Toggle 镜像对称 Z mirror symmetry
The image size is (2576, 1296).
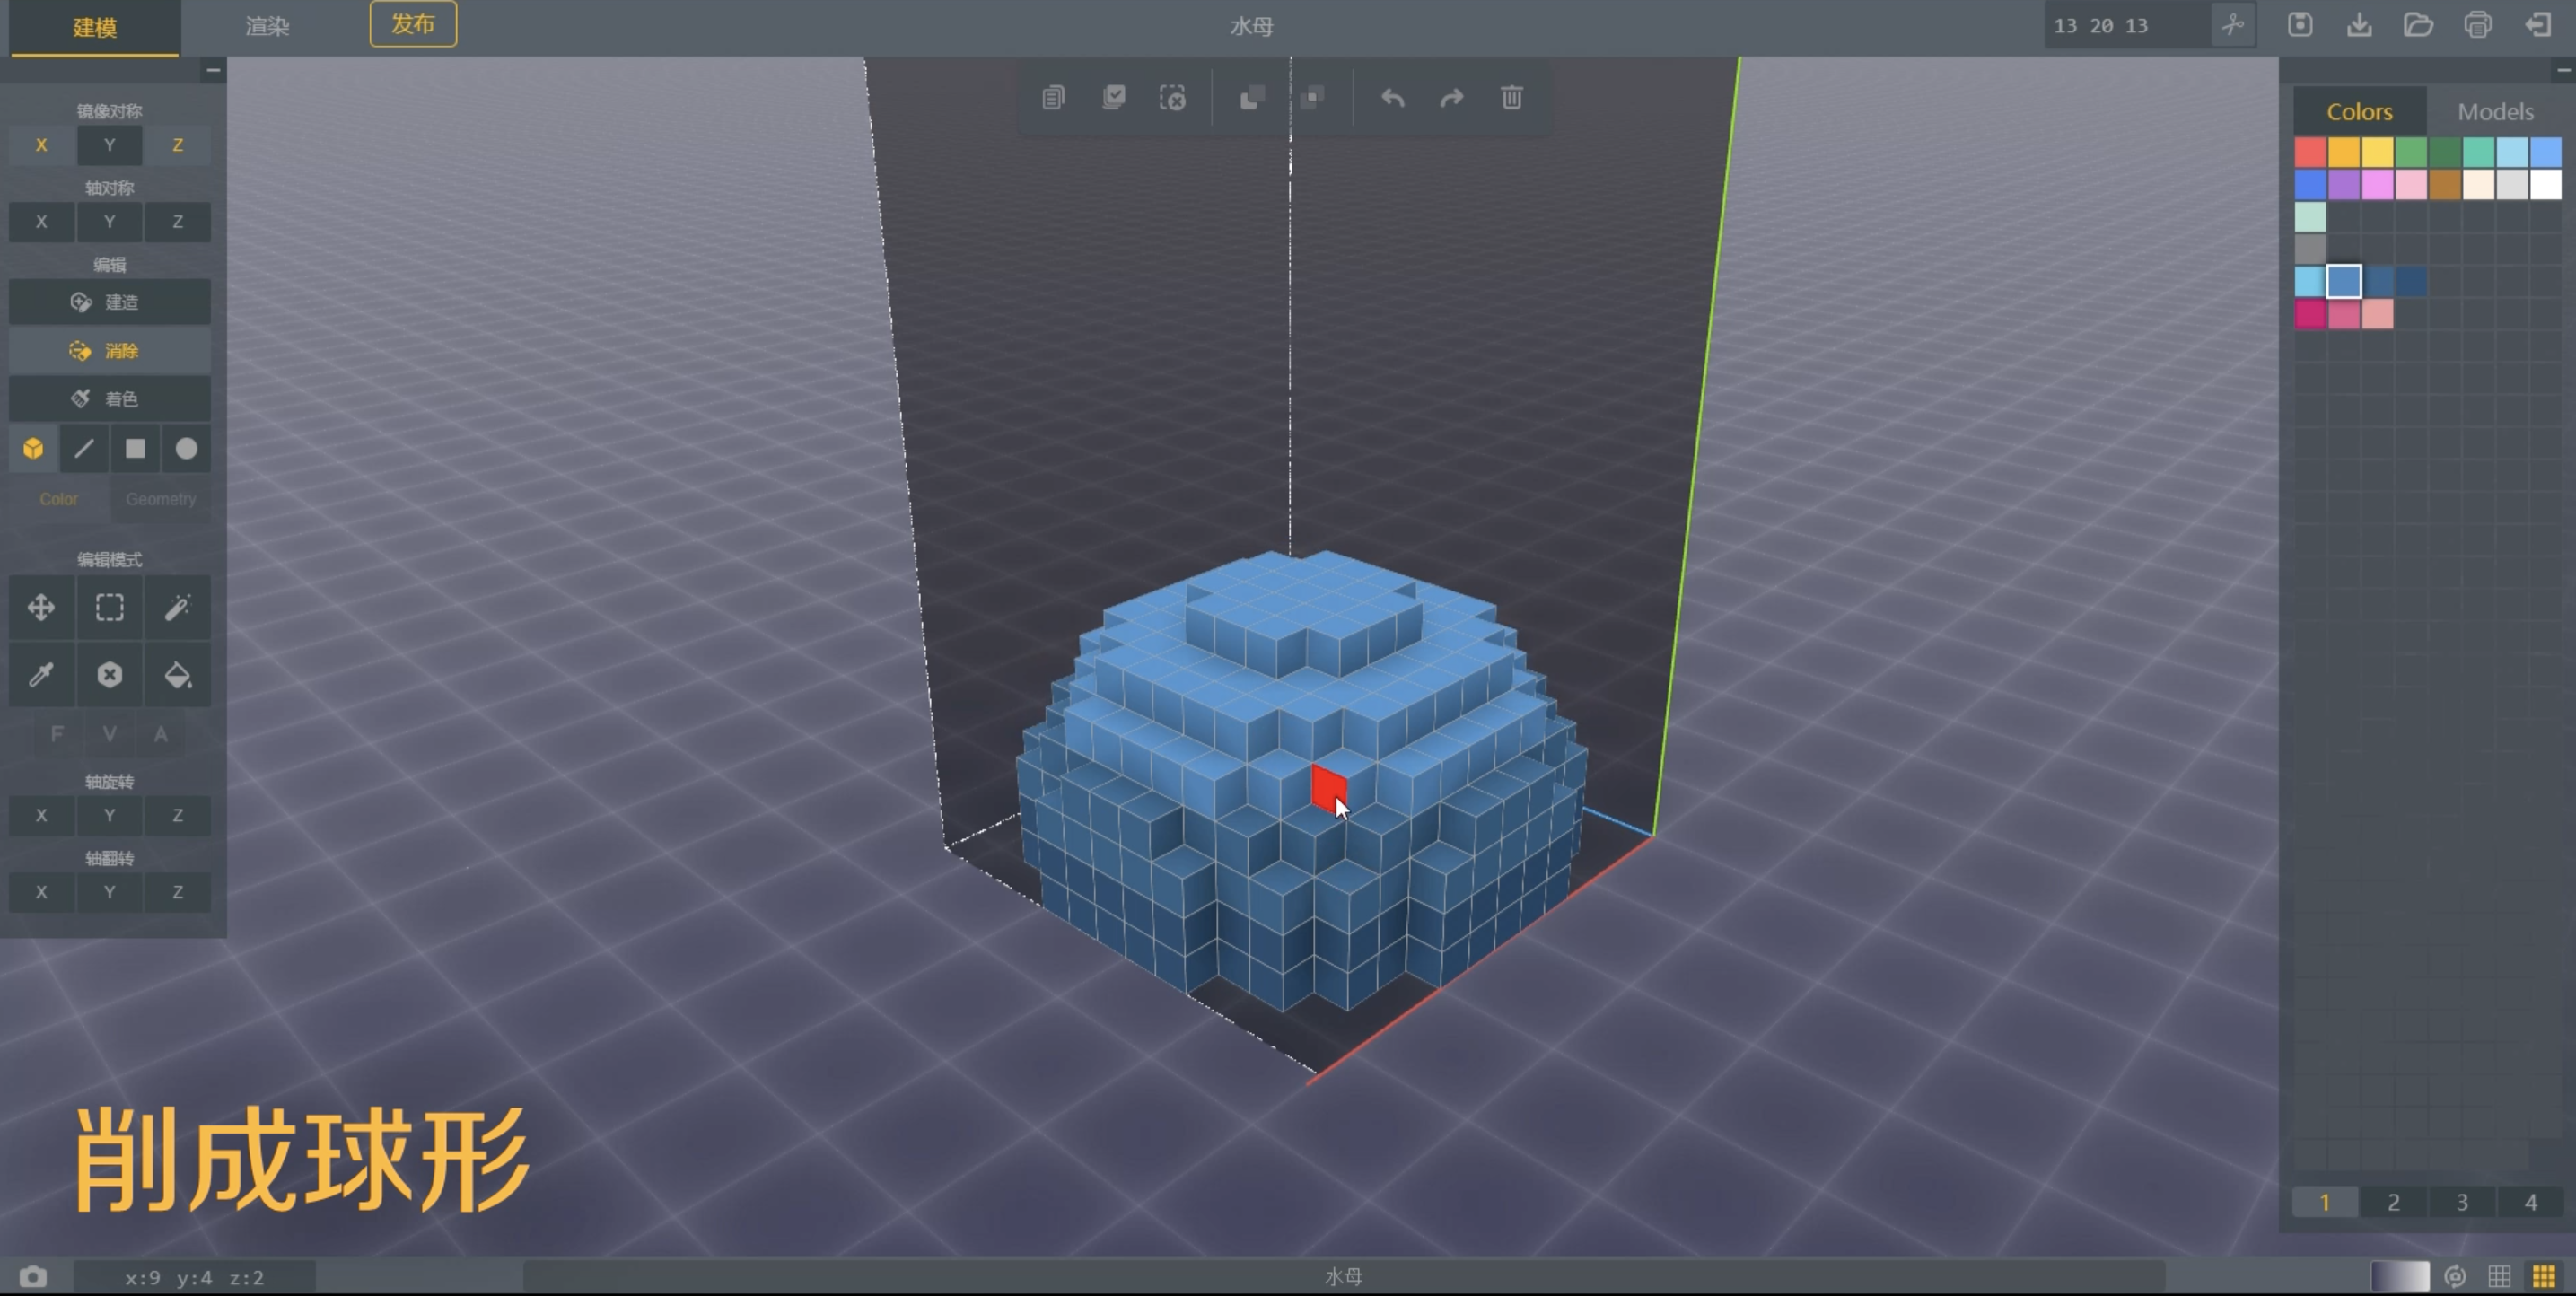(177, 145)
